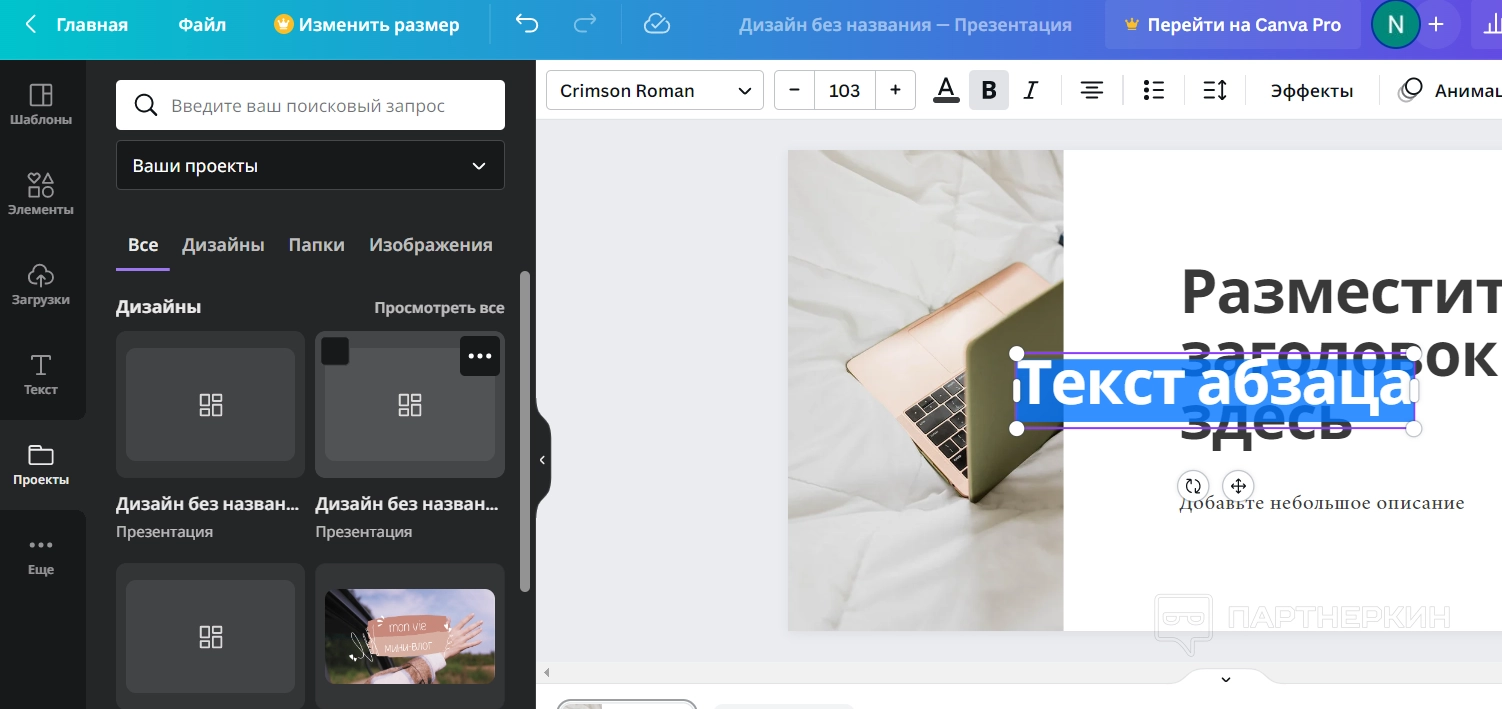
Task: Collapse the side panel arrow
Action: coord(542,460)
